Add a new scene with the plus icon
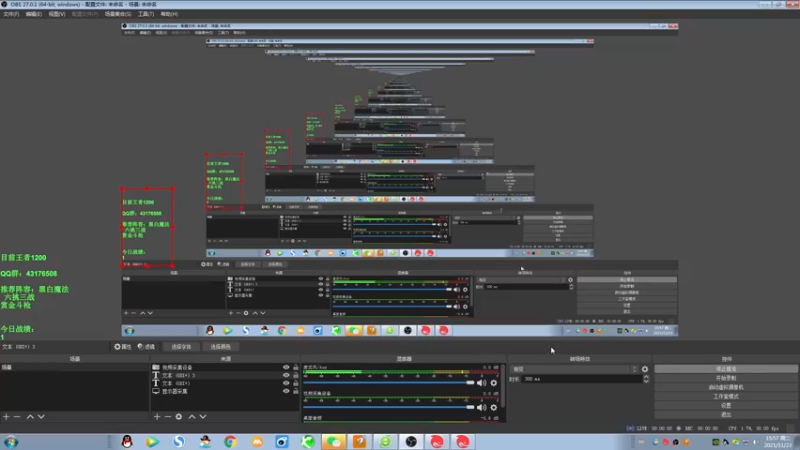 tap(6, 417)
